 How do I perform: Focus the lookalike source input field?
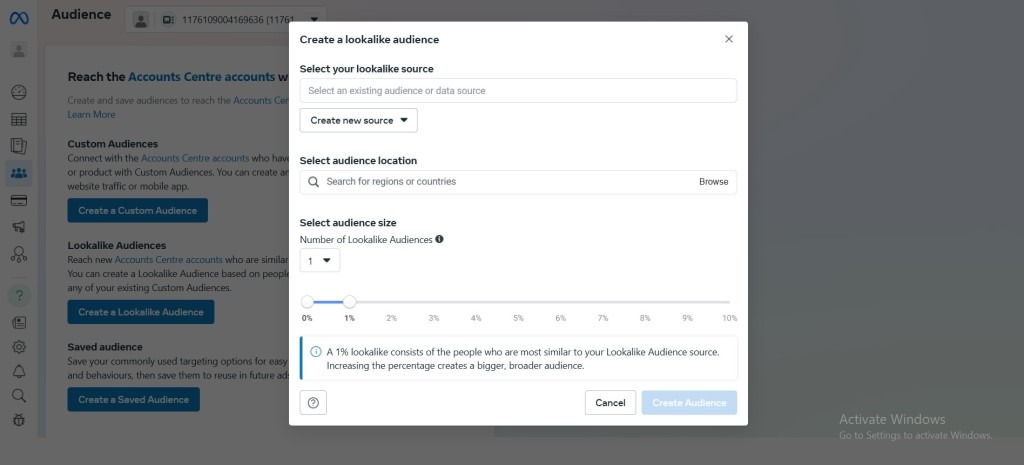click(518, 91)
